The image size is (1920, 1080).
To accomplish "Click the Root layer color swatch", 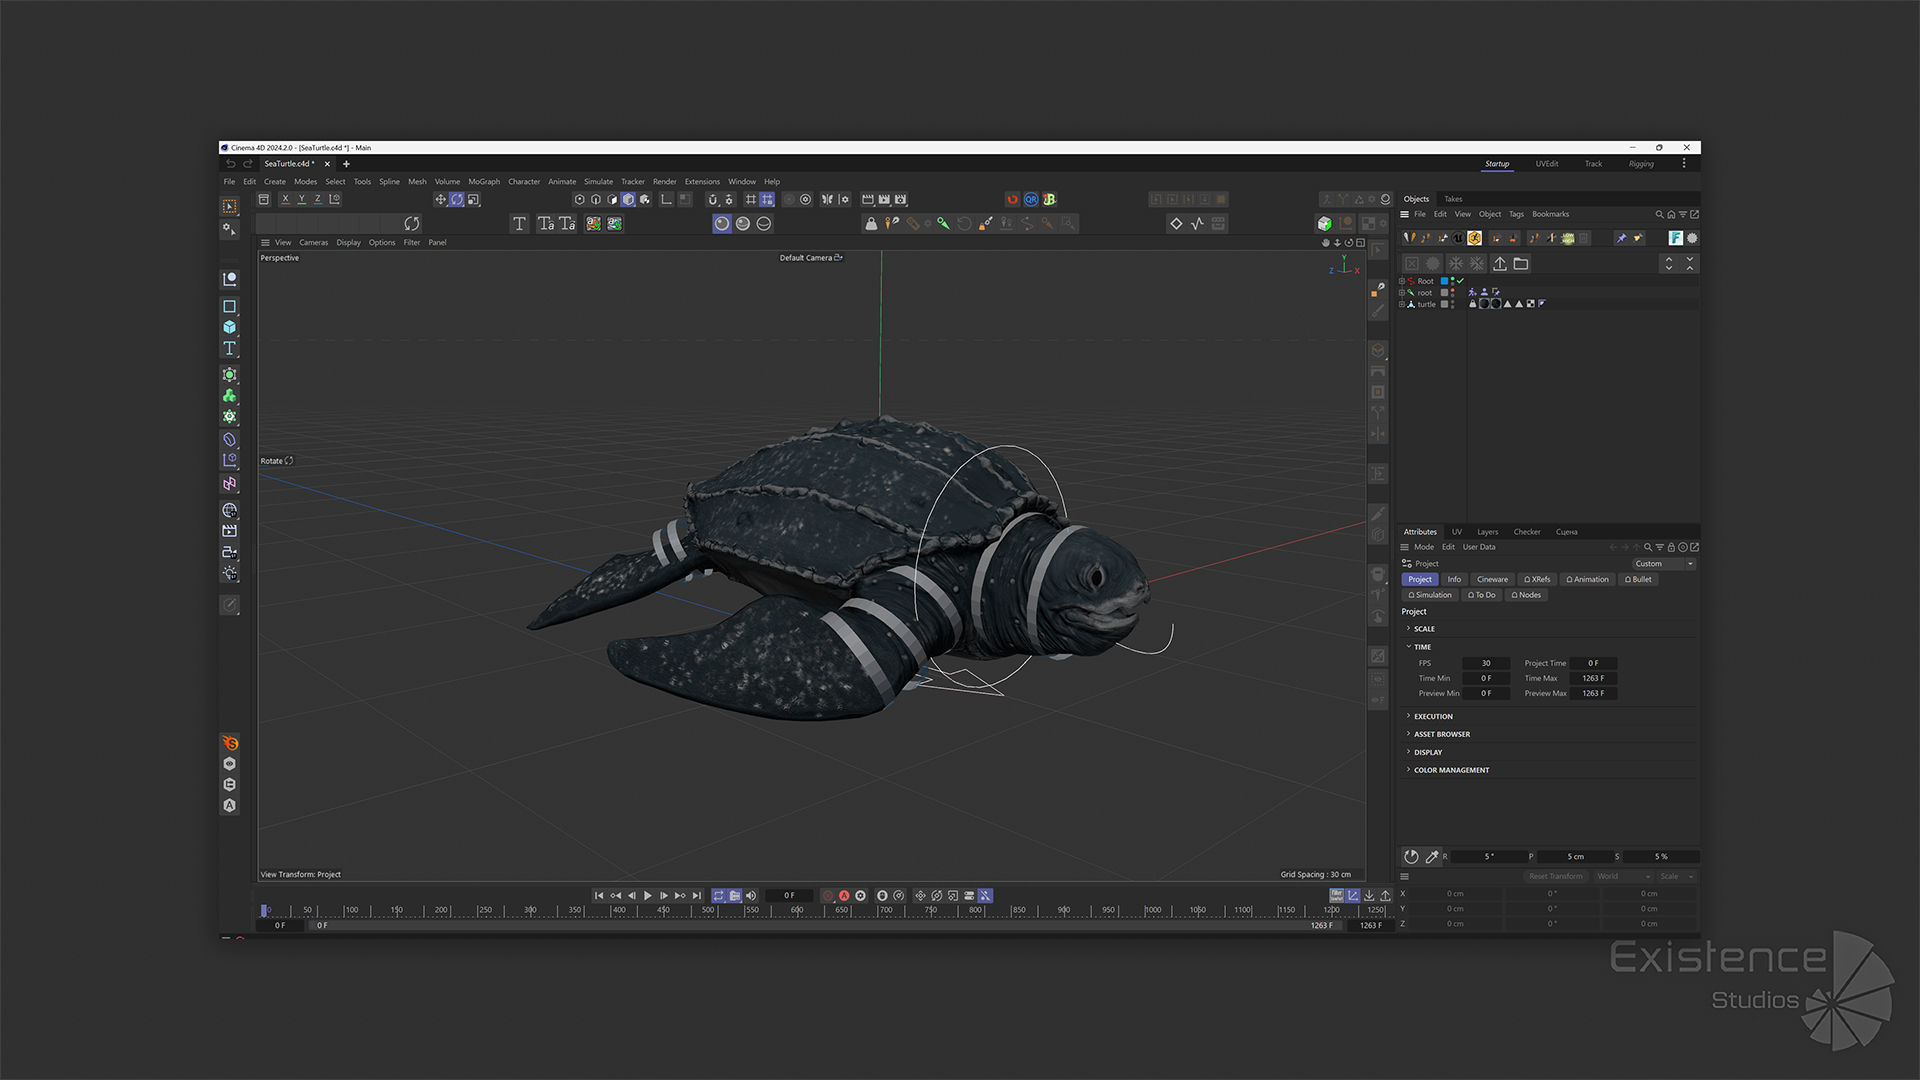I will pyautogui.click(x=1444, y=281).
